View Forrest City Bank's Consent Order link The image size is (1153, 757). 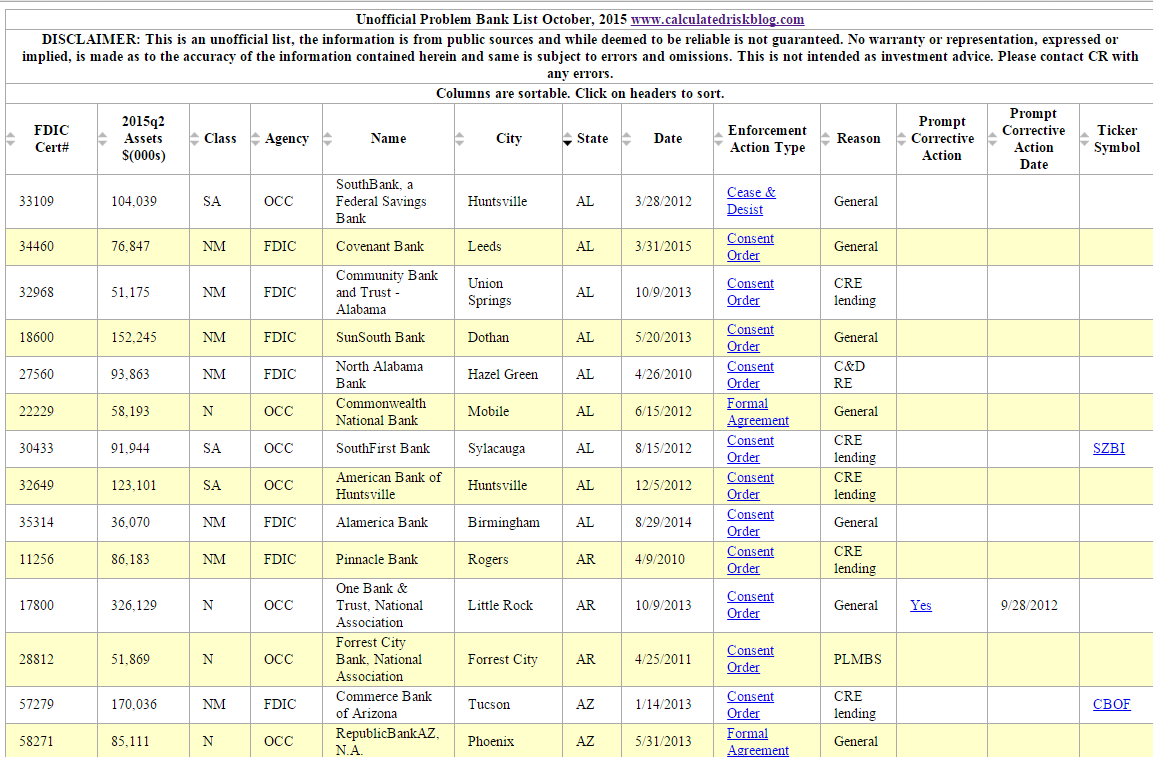pyautogui.click(x=750, y=659)
